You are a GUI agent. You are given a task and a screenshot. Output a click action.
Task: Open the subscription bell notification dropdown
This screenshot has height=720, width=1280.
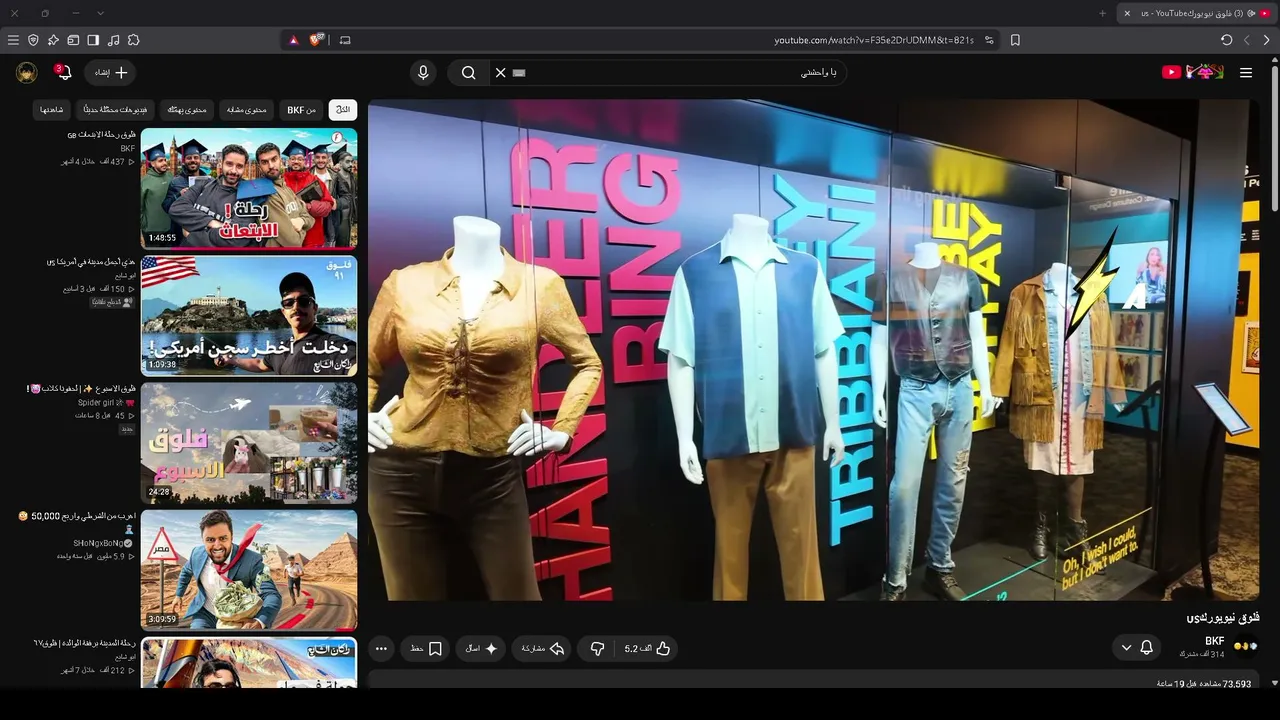tap(1137, 648)
